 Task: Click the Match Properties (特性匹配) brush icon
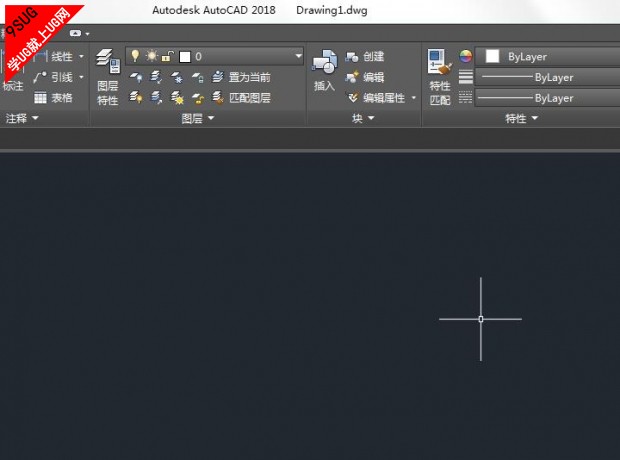[440, 62]
